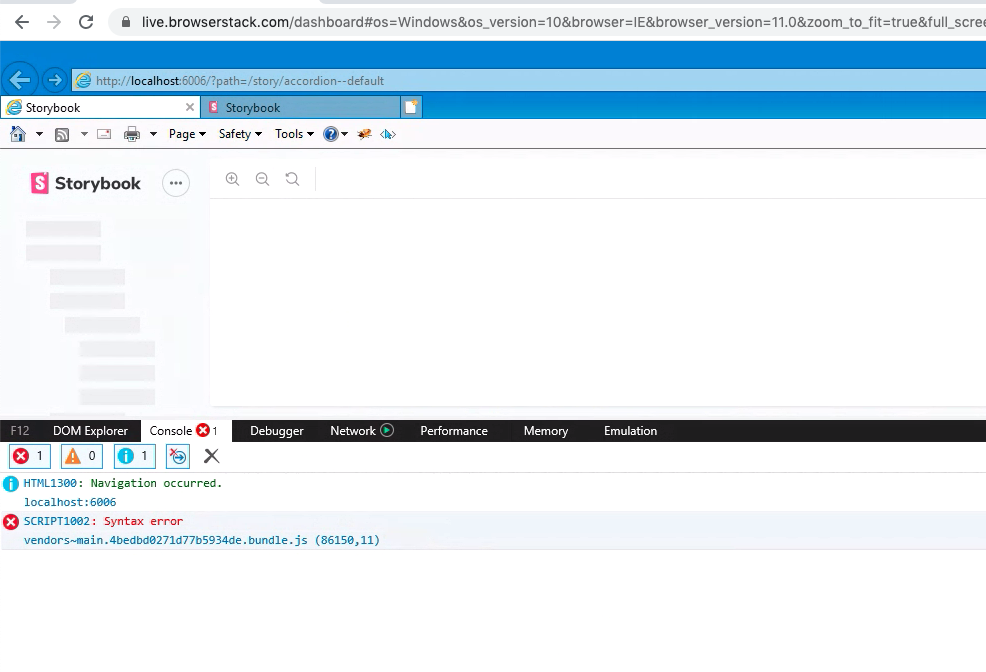The image size is (986, 672).
Task: Toggle info message filtering in the Console
Action: (x=134, y=456)
